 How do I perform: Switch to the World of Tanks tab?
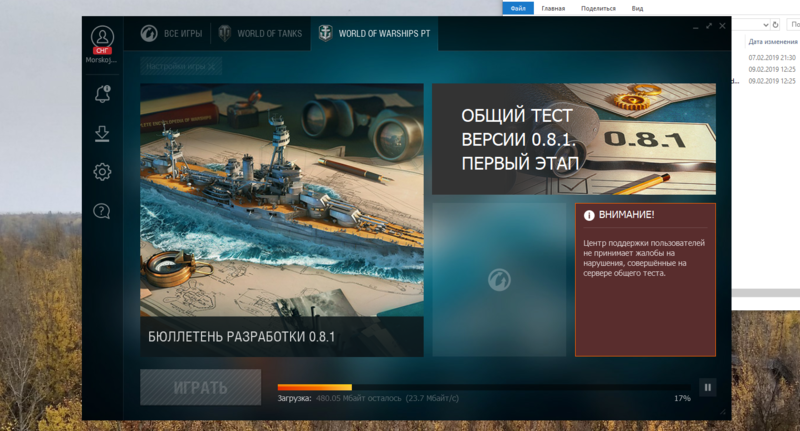[260, 34]
